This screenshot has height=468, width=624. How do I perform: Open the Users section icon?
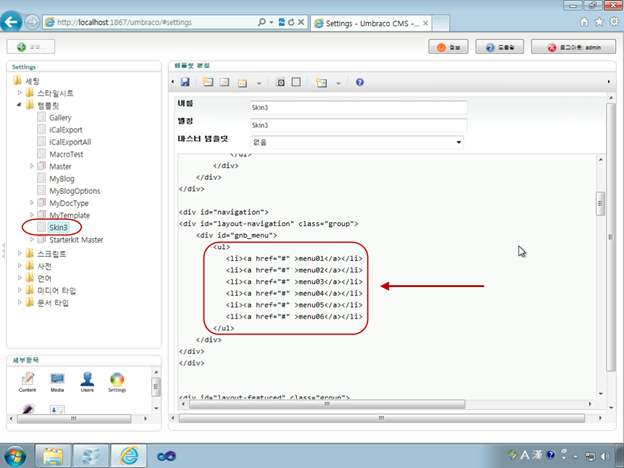point(87,382)
